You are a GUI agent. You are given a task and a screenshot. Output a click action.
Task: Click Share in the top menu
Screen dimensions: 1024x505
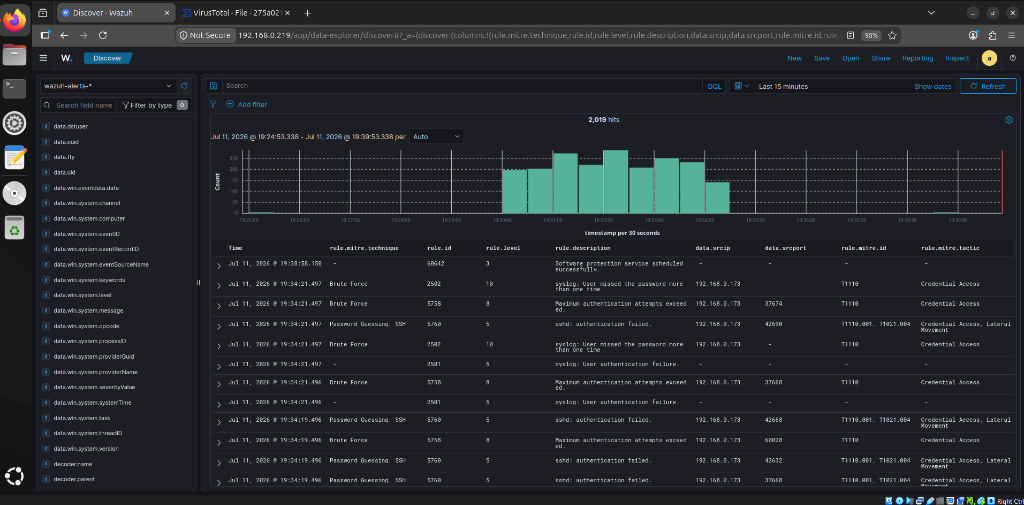[x=880, y=58]
